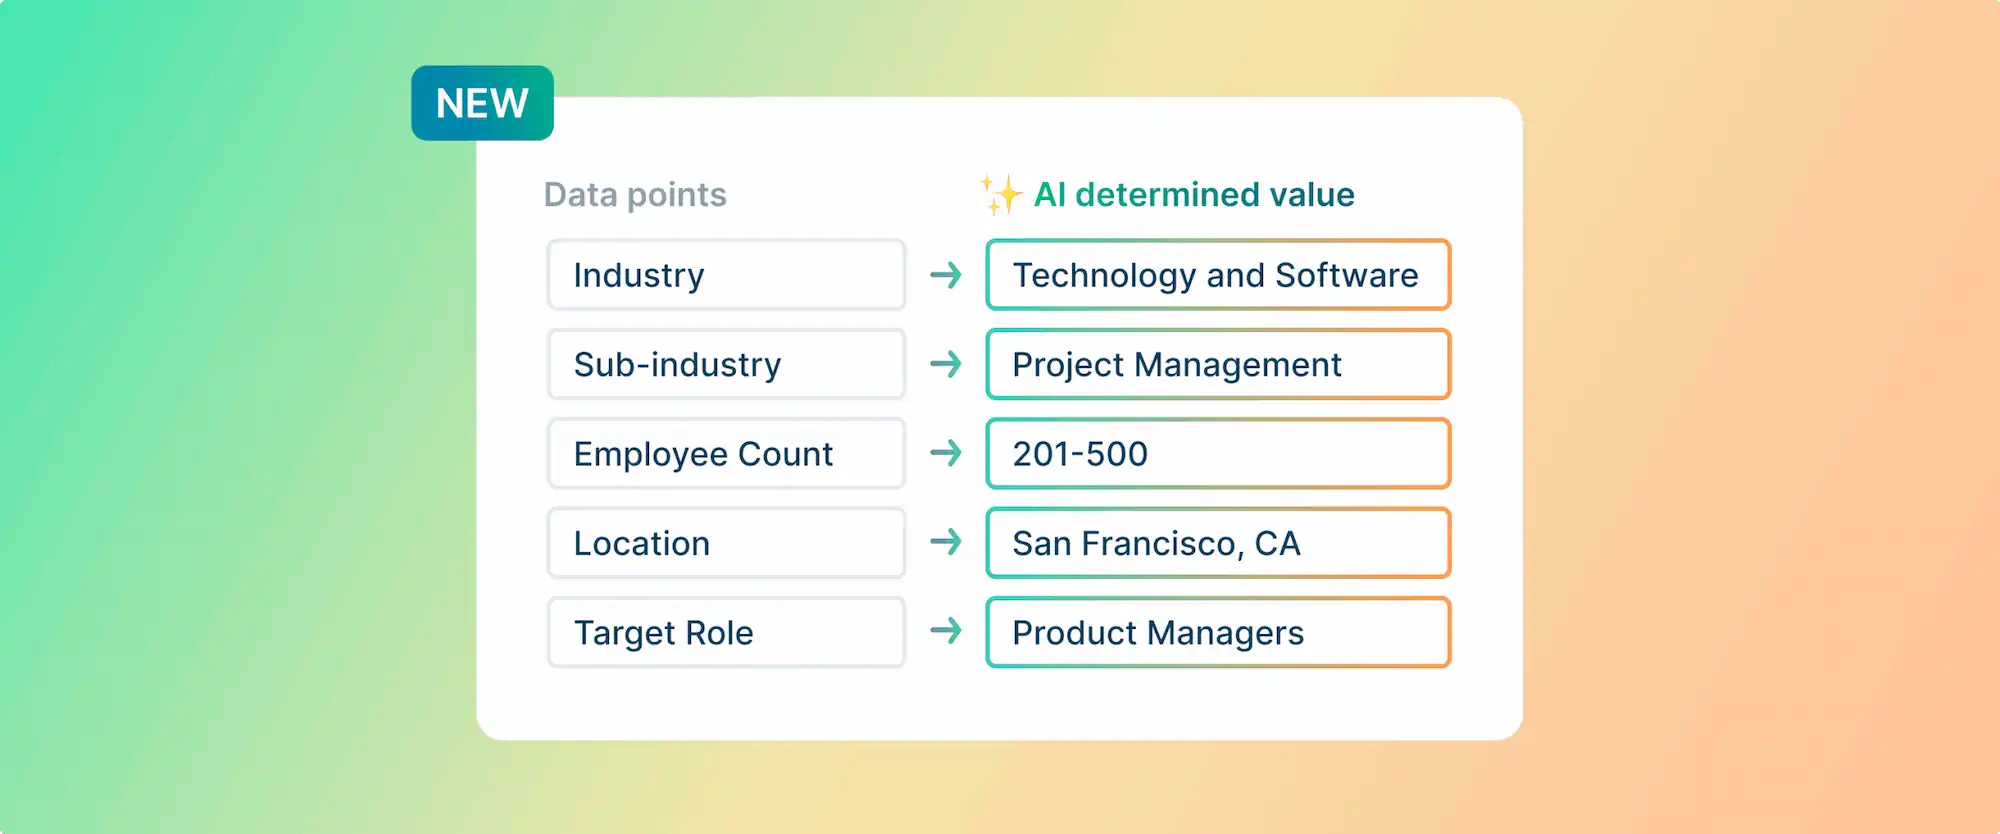This screenshot has height=834, width=2000.
Task: Select the Target Role data point field
Action: (x=726, y=632)
